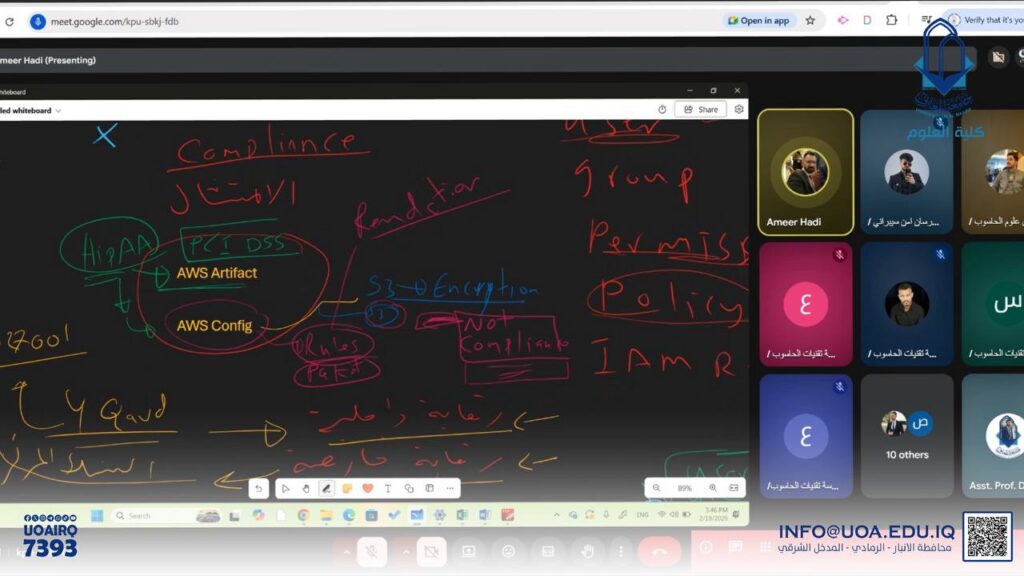1024x576 pixels.
Task: Click the whiteboard undo button
Action: pos(259,488)
